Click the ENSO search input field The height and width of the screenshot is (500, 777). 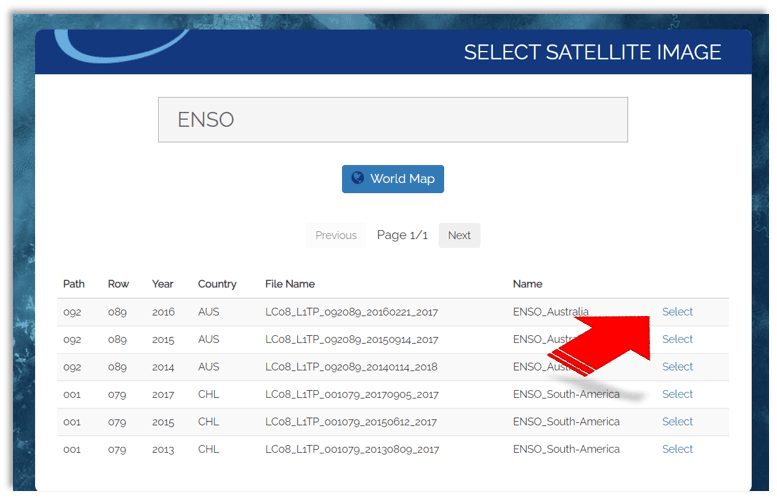click(392, 120)
